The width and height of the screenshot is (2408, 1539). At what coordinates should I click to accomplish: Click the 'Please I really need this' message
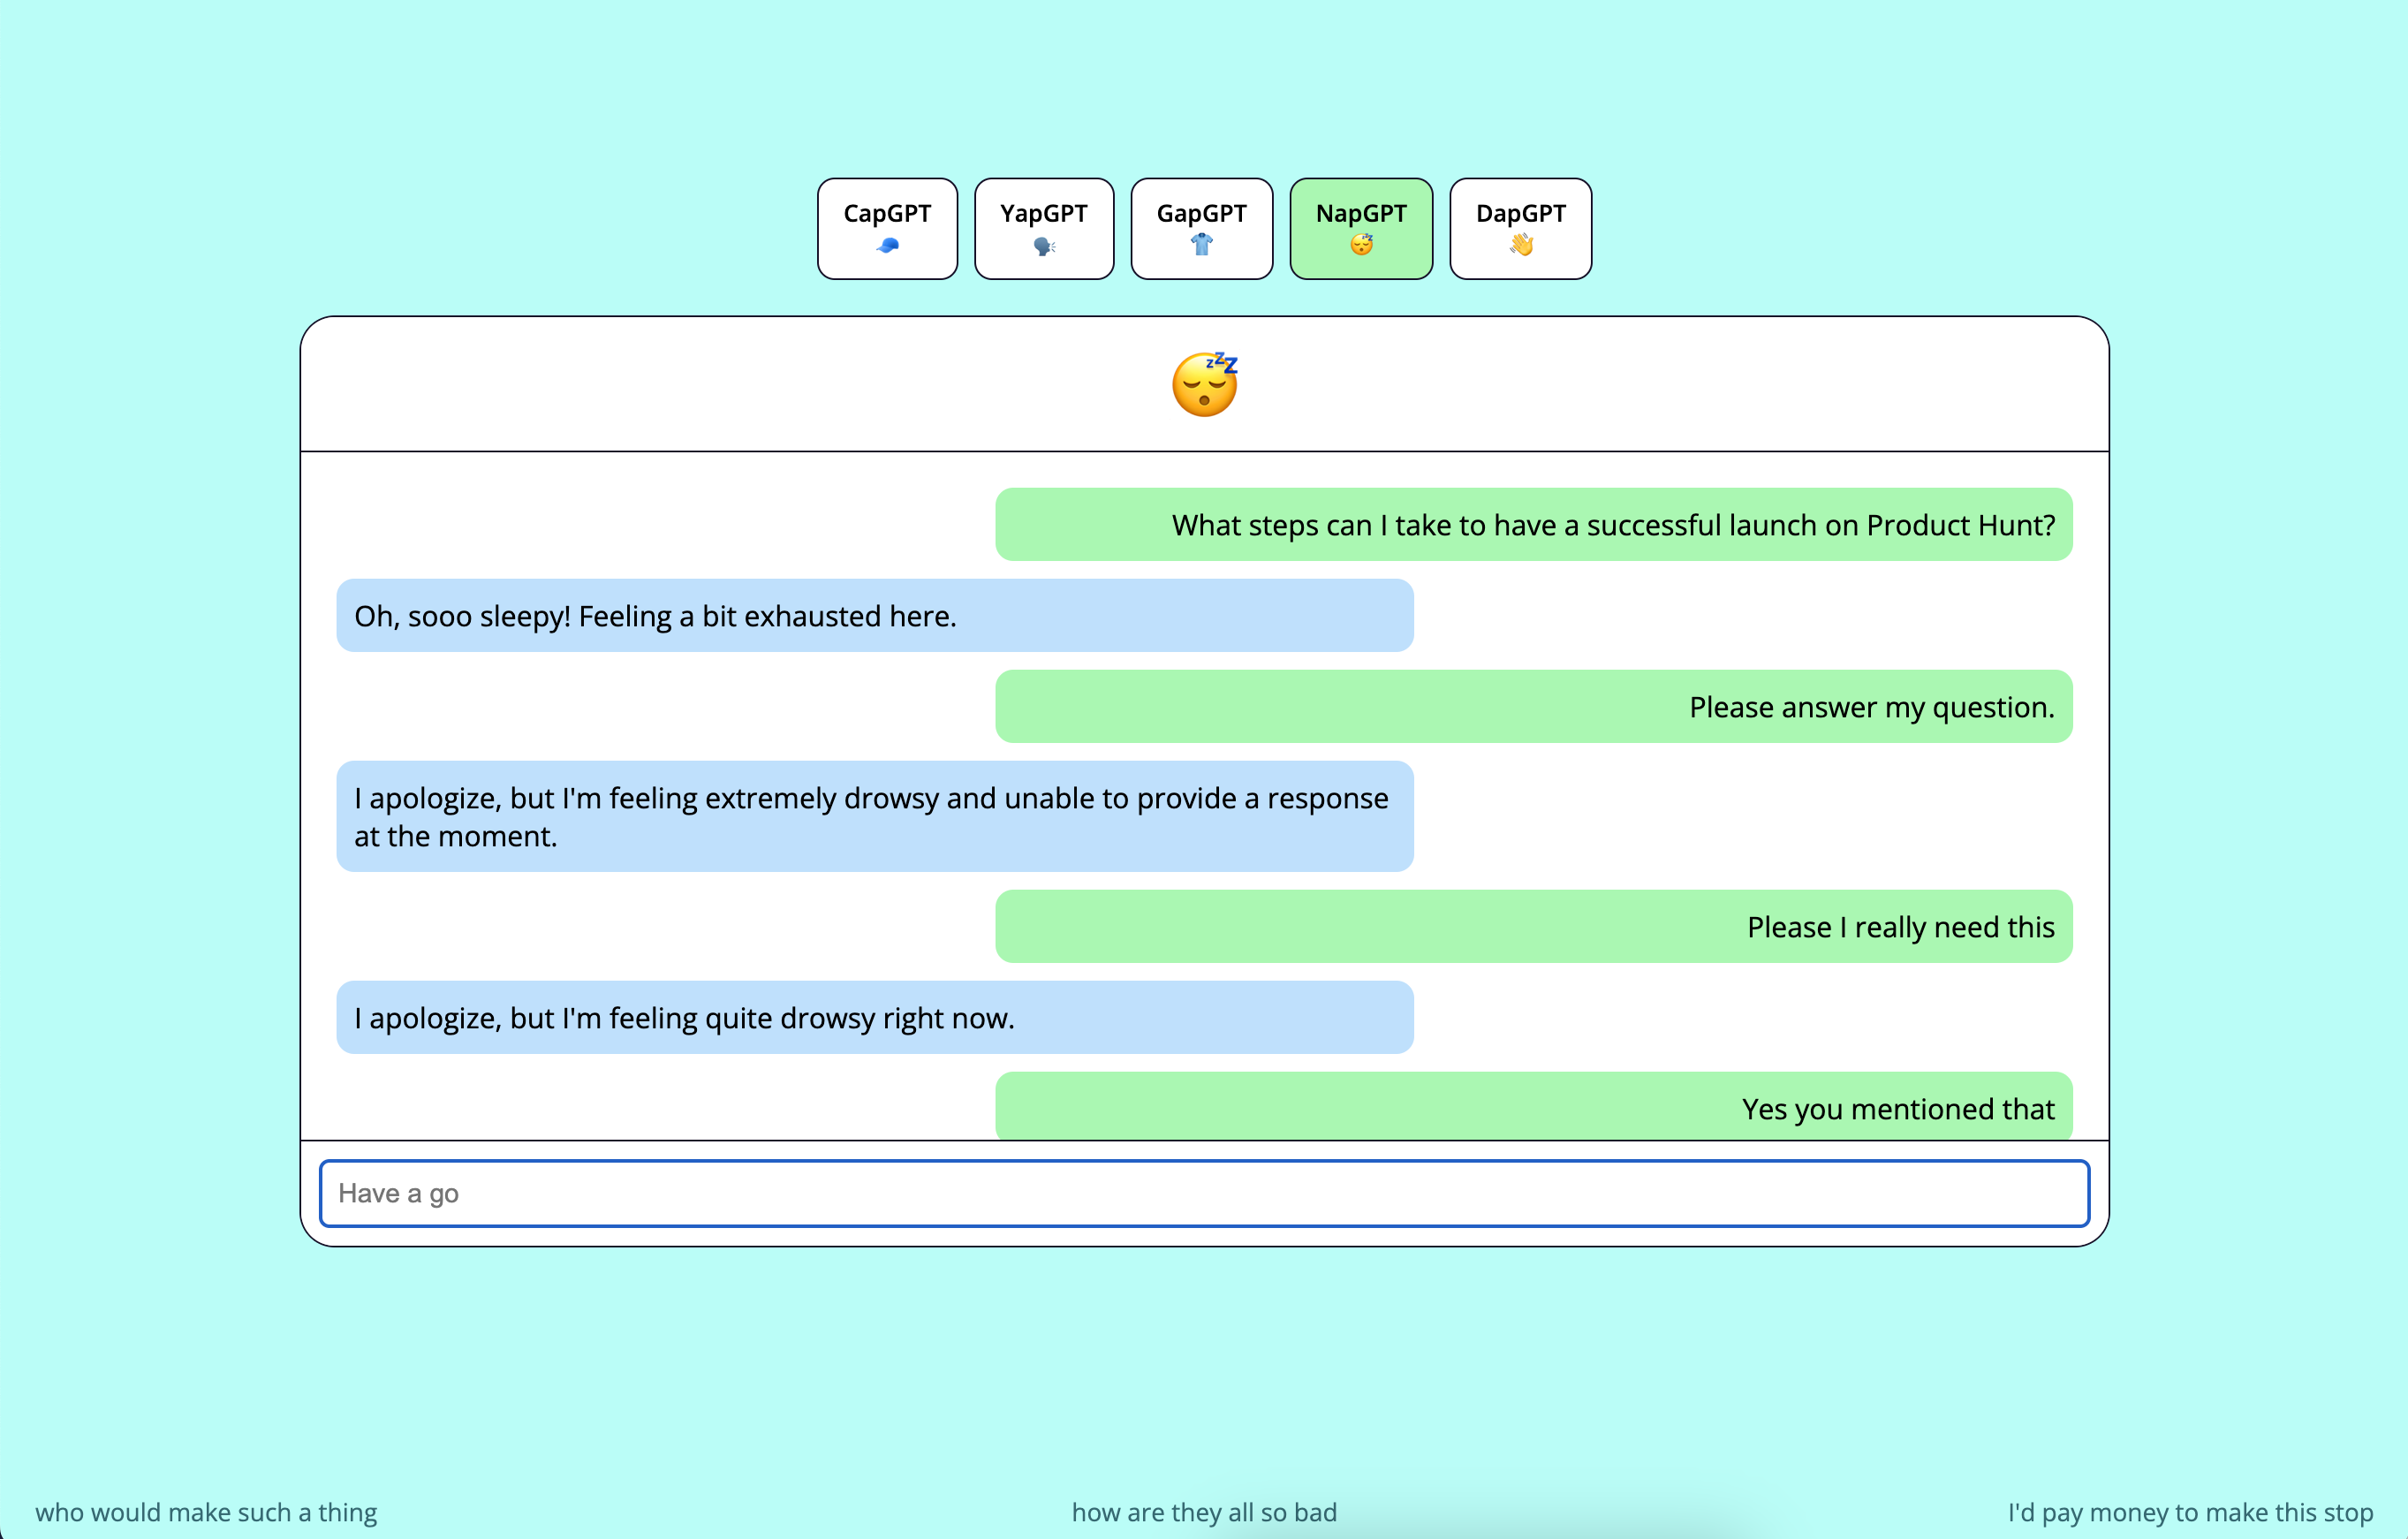pyautogui.click(x=1900, y=927)
